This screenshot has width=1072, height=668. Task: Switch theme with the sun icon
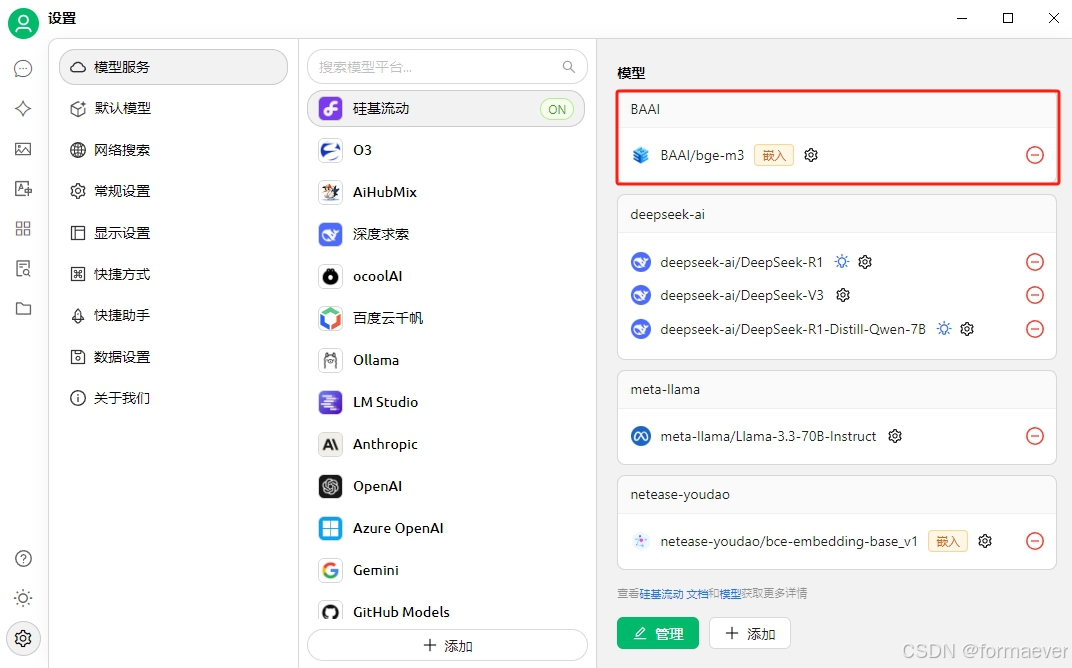point(23,598)
